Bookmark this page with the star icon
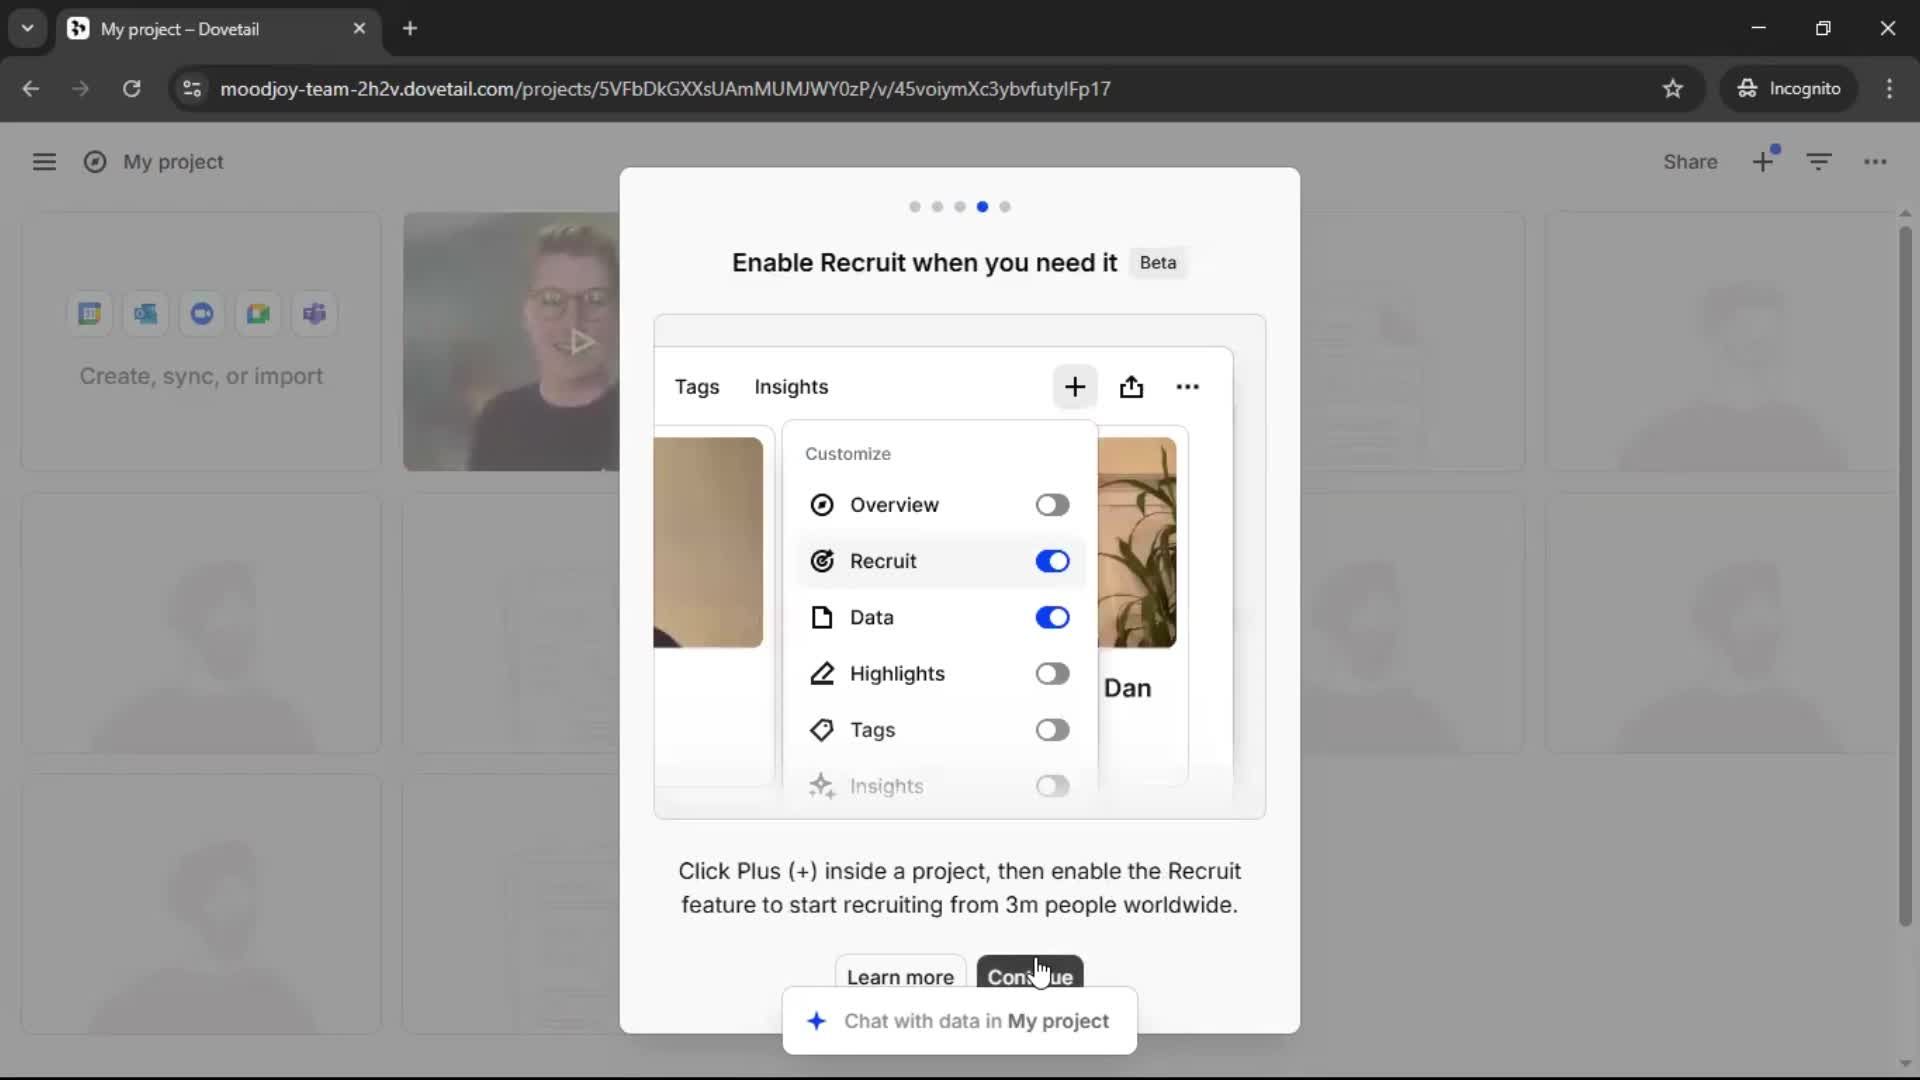Viewport: 1920px width, 1080px height. [x=1673, y=89]
